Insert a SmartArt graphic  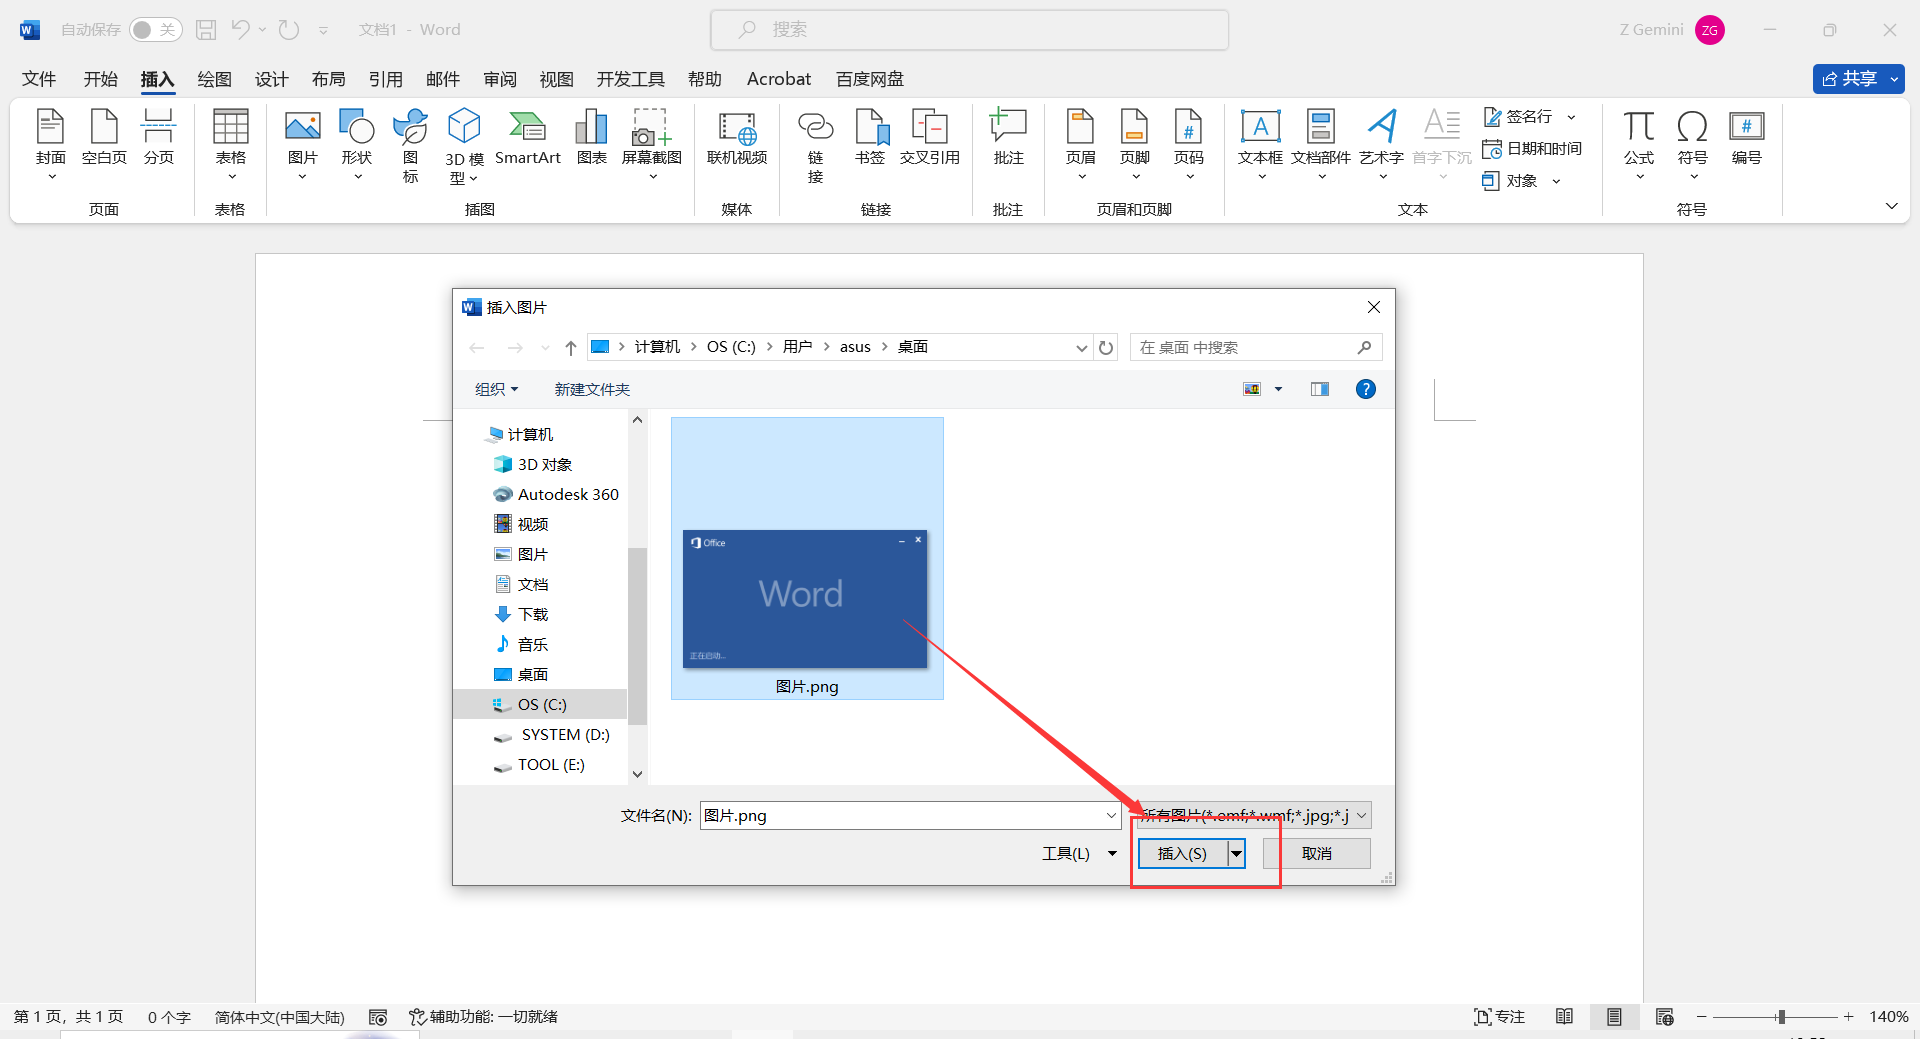(528, 137)
